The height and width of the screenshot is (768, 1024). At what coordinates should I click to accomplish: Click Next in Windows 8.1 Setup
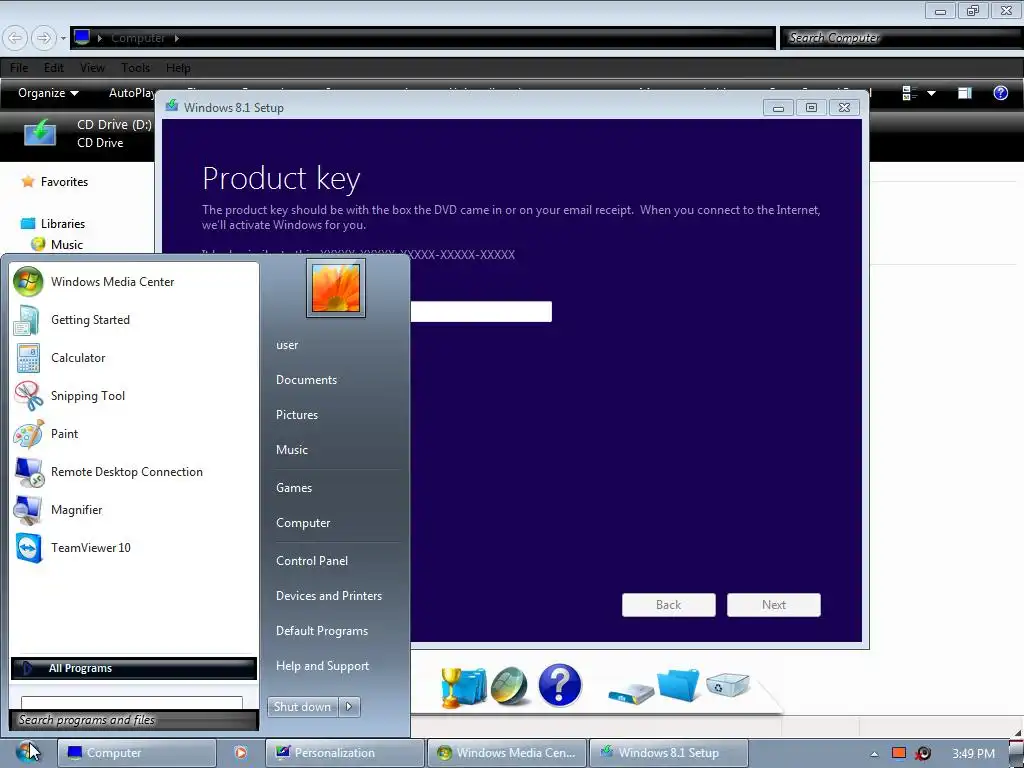pos(774,605)
